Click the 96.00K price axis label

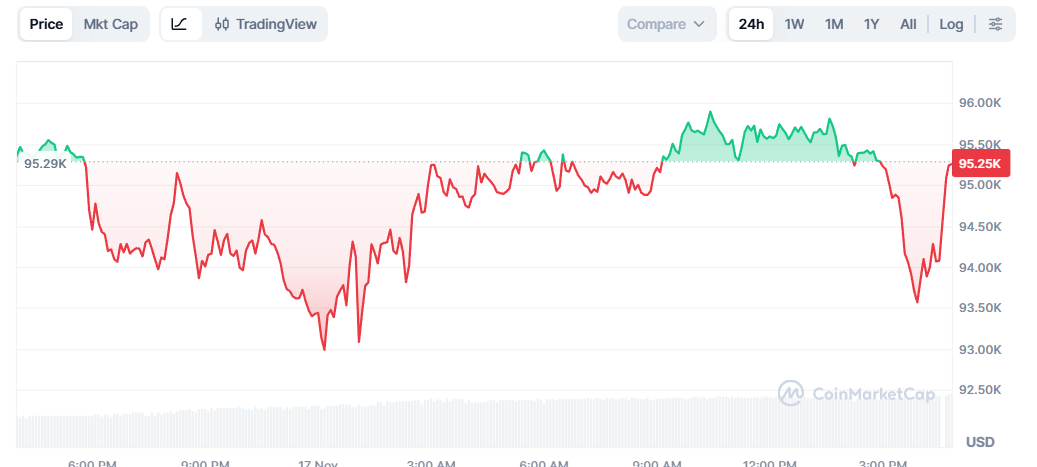(x=980, y=103)
